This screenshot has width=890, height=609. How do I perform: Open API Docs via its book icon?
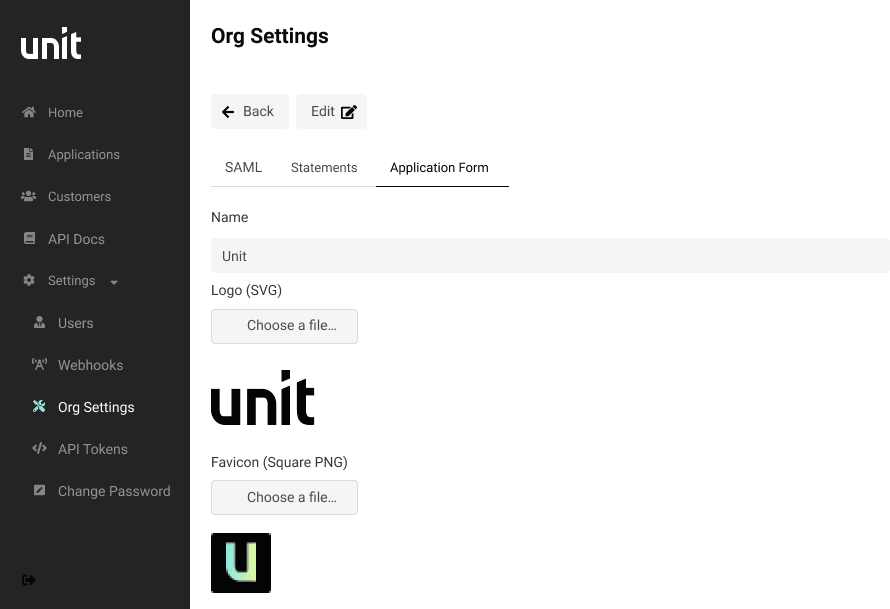29,238
